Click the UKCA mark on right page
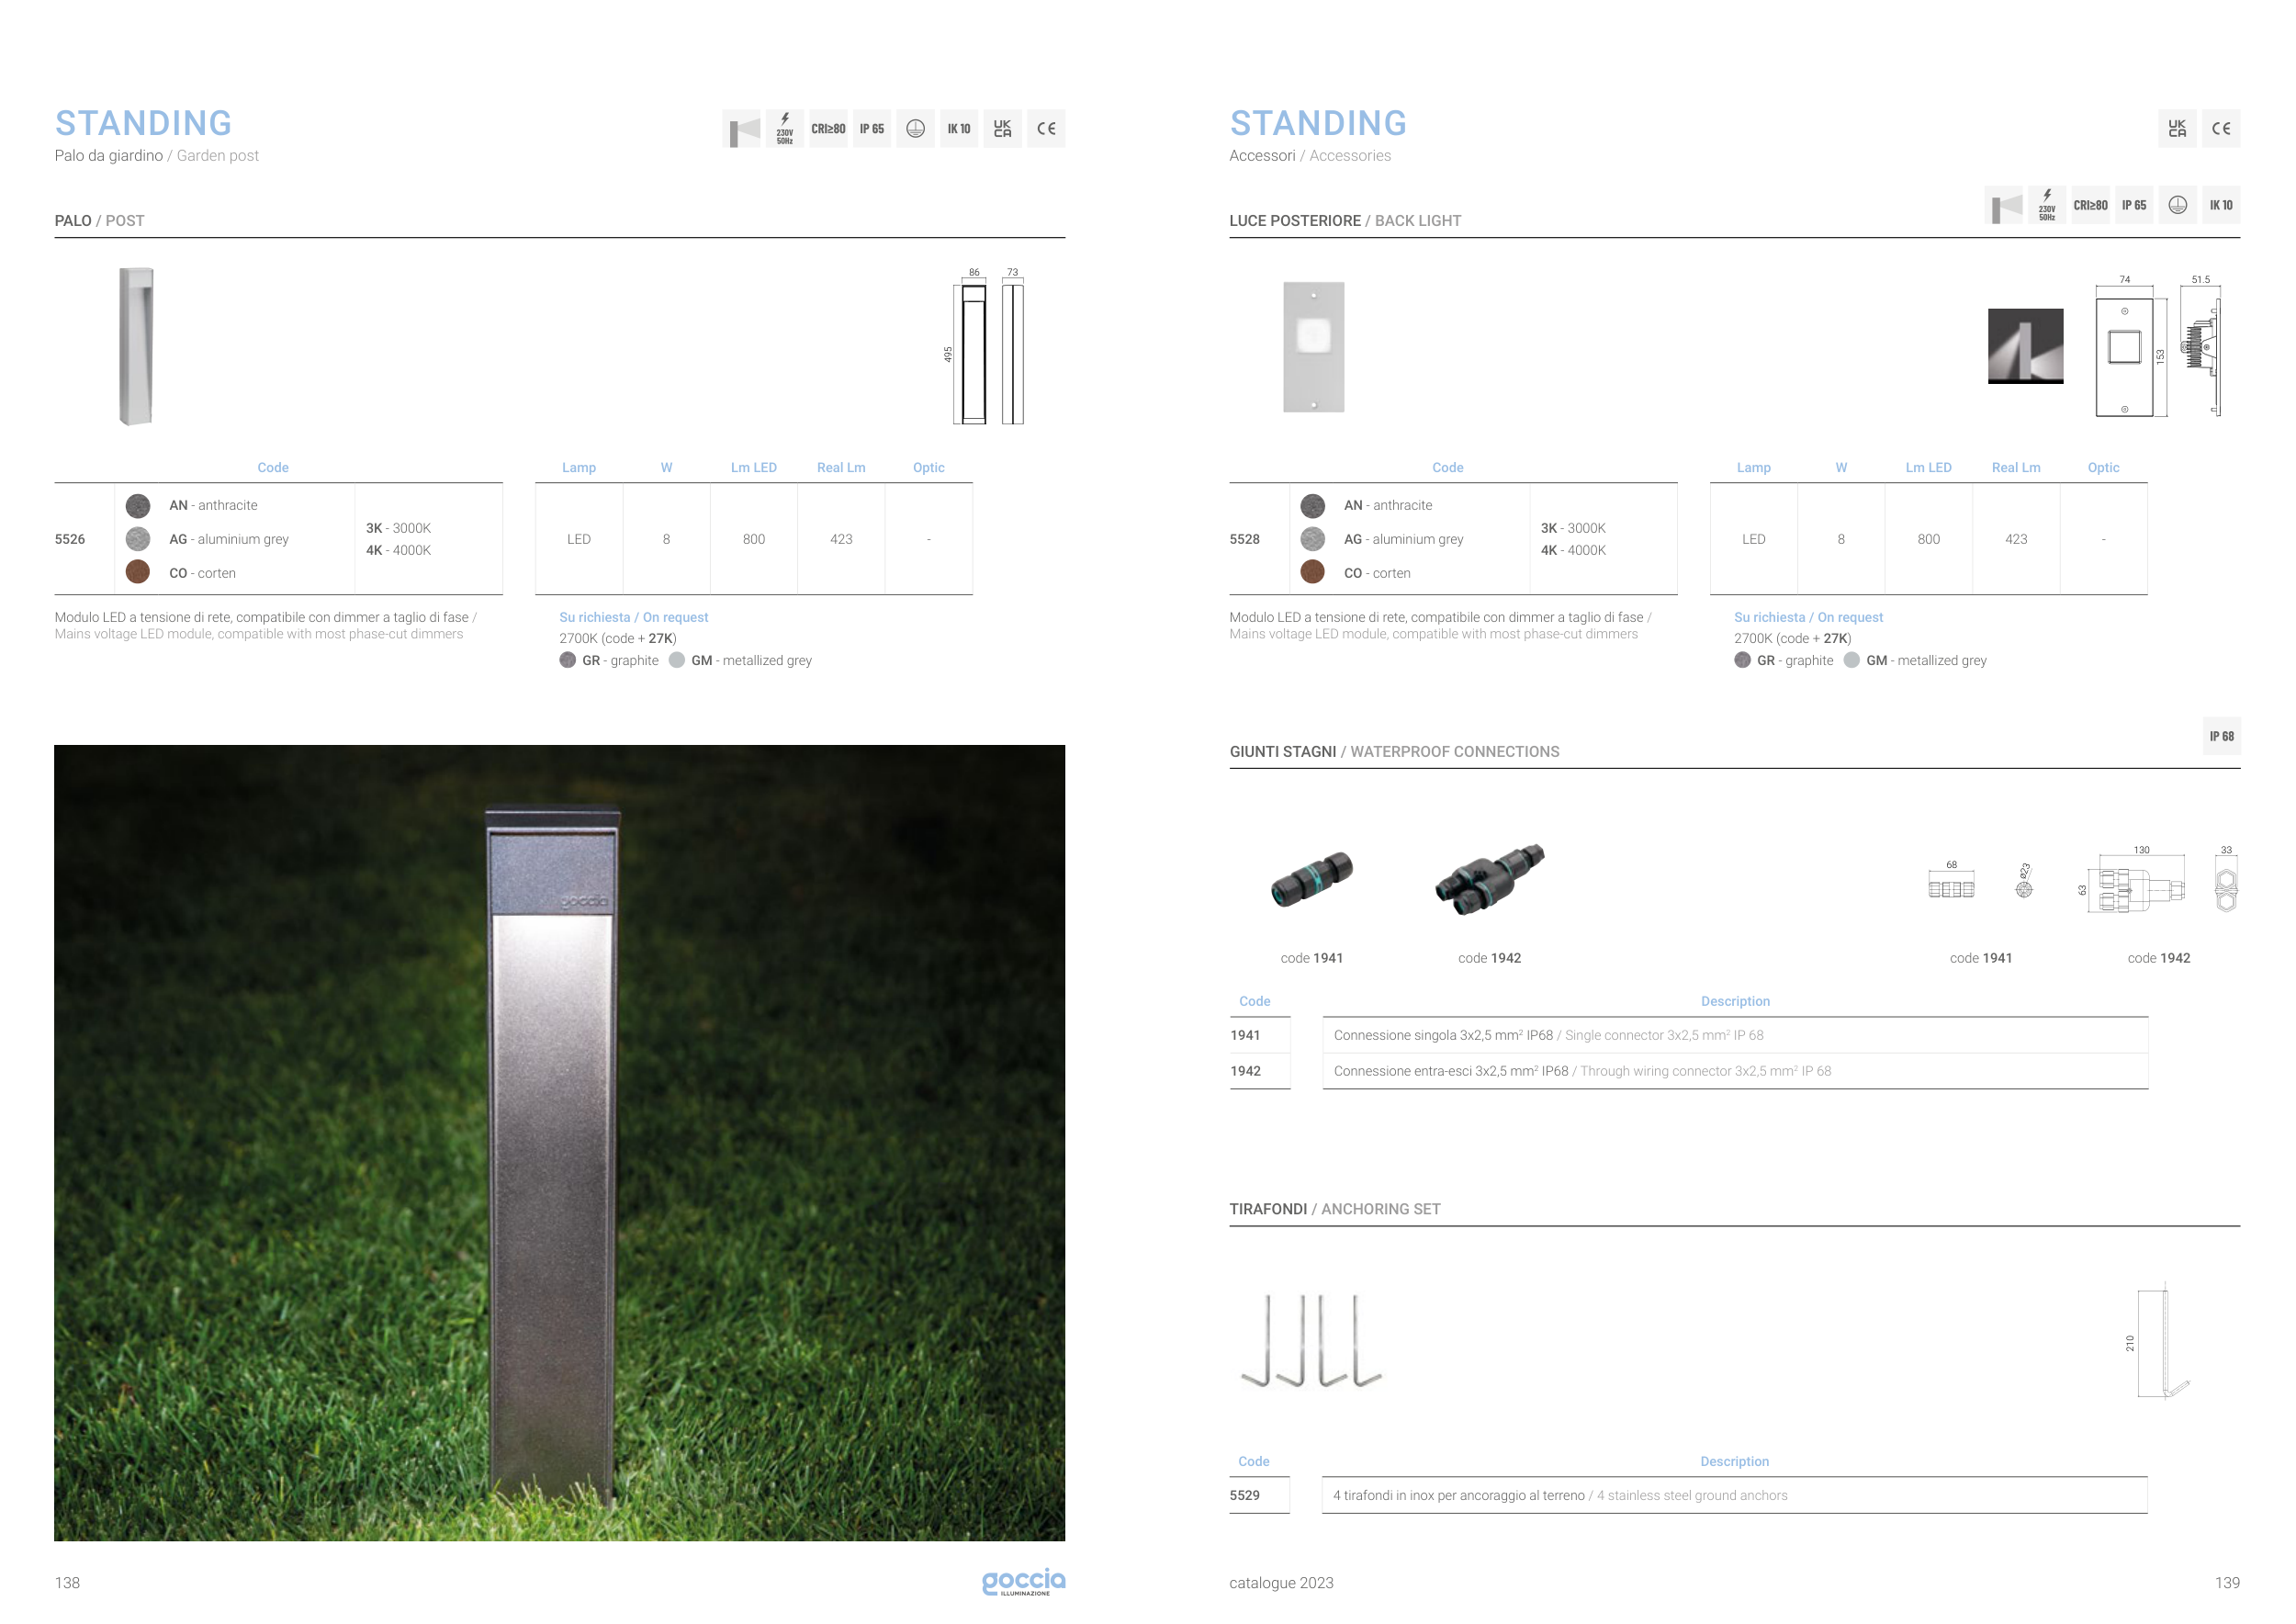Screen dimensions: 2296x1624 2176,129
